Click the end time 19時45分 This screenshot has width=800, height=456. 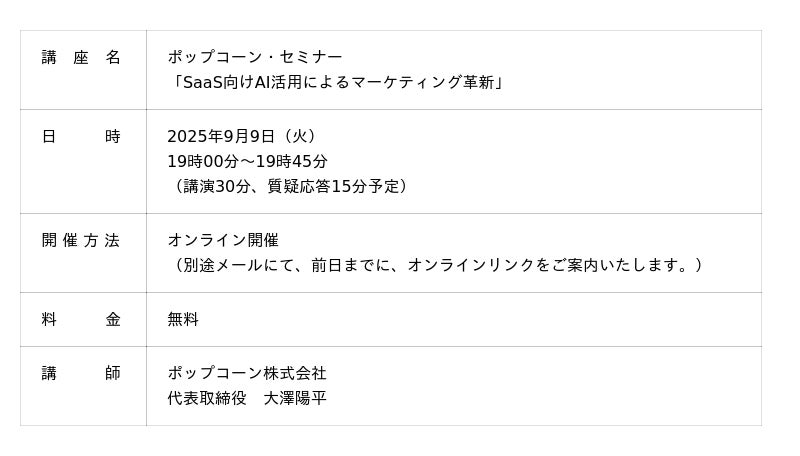point(291,162)
